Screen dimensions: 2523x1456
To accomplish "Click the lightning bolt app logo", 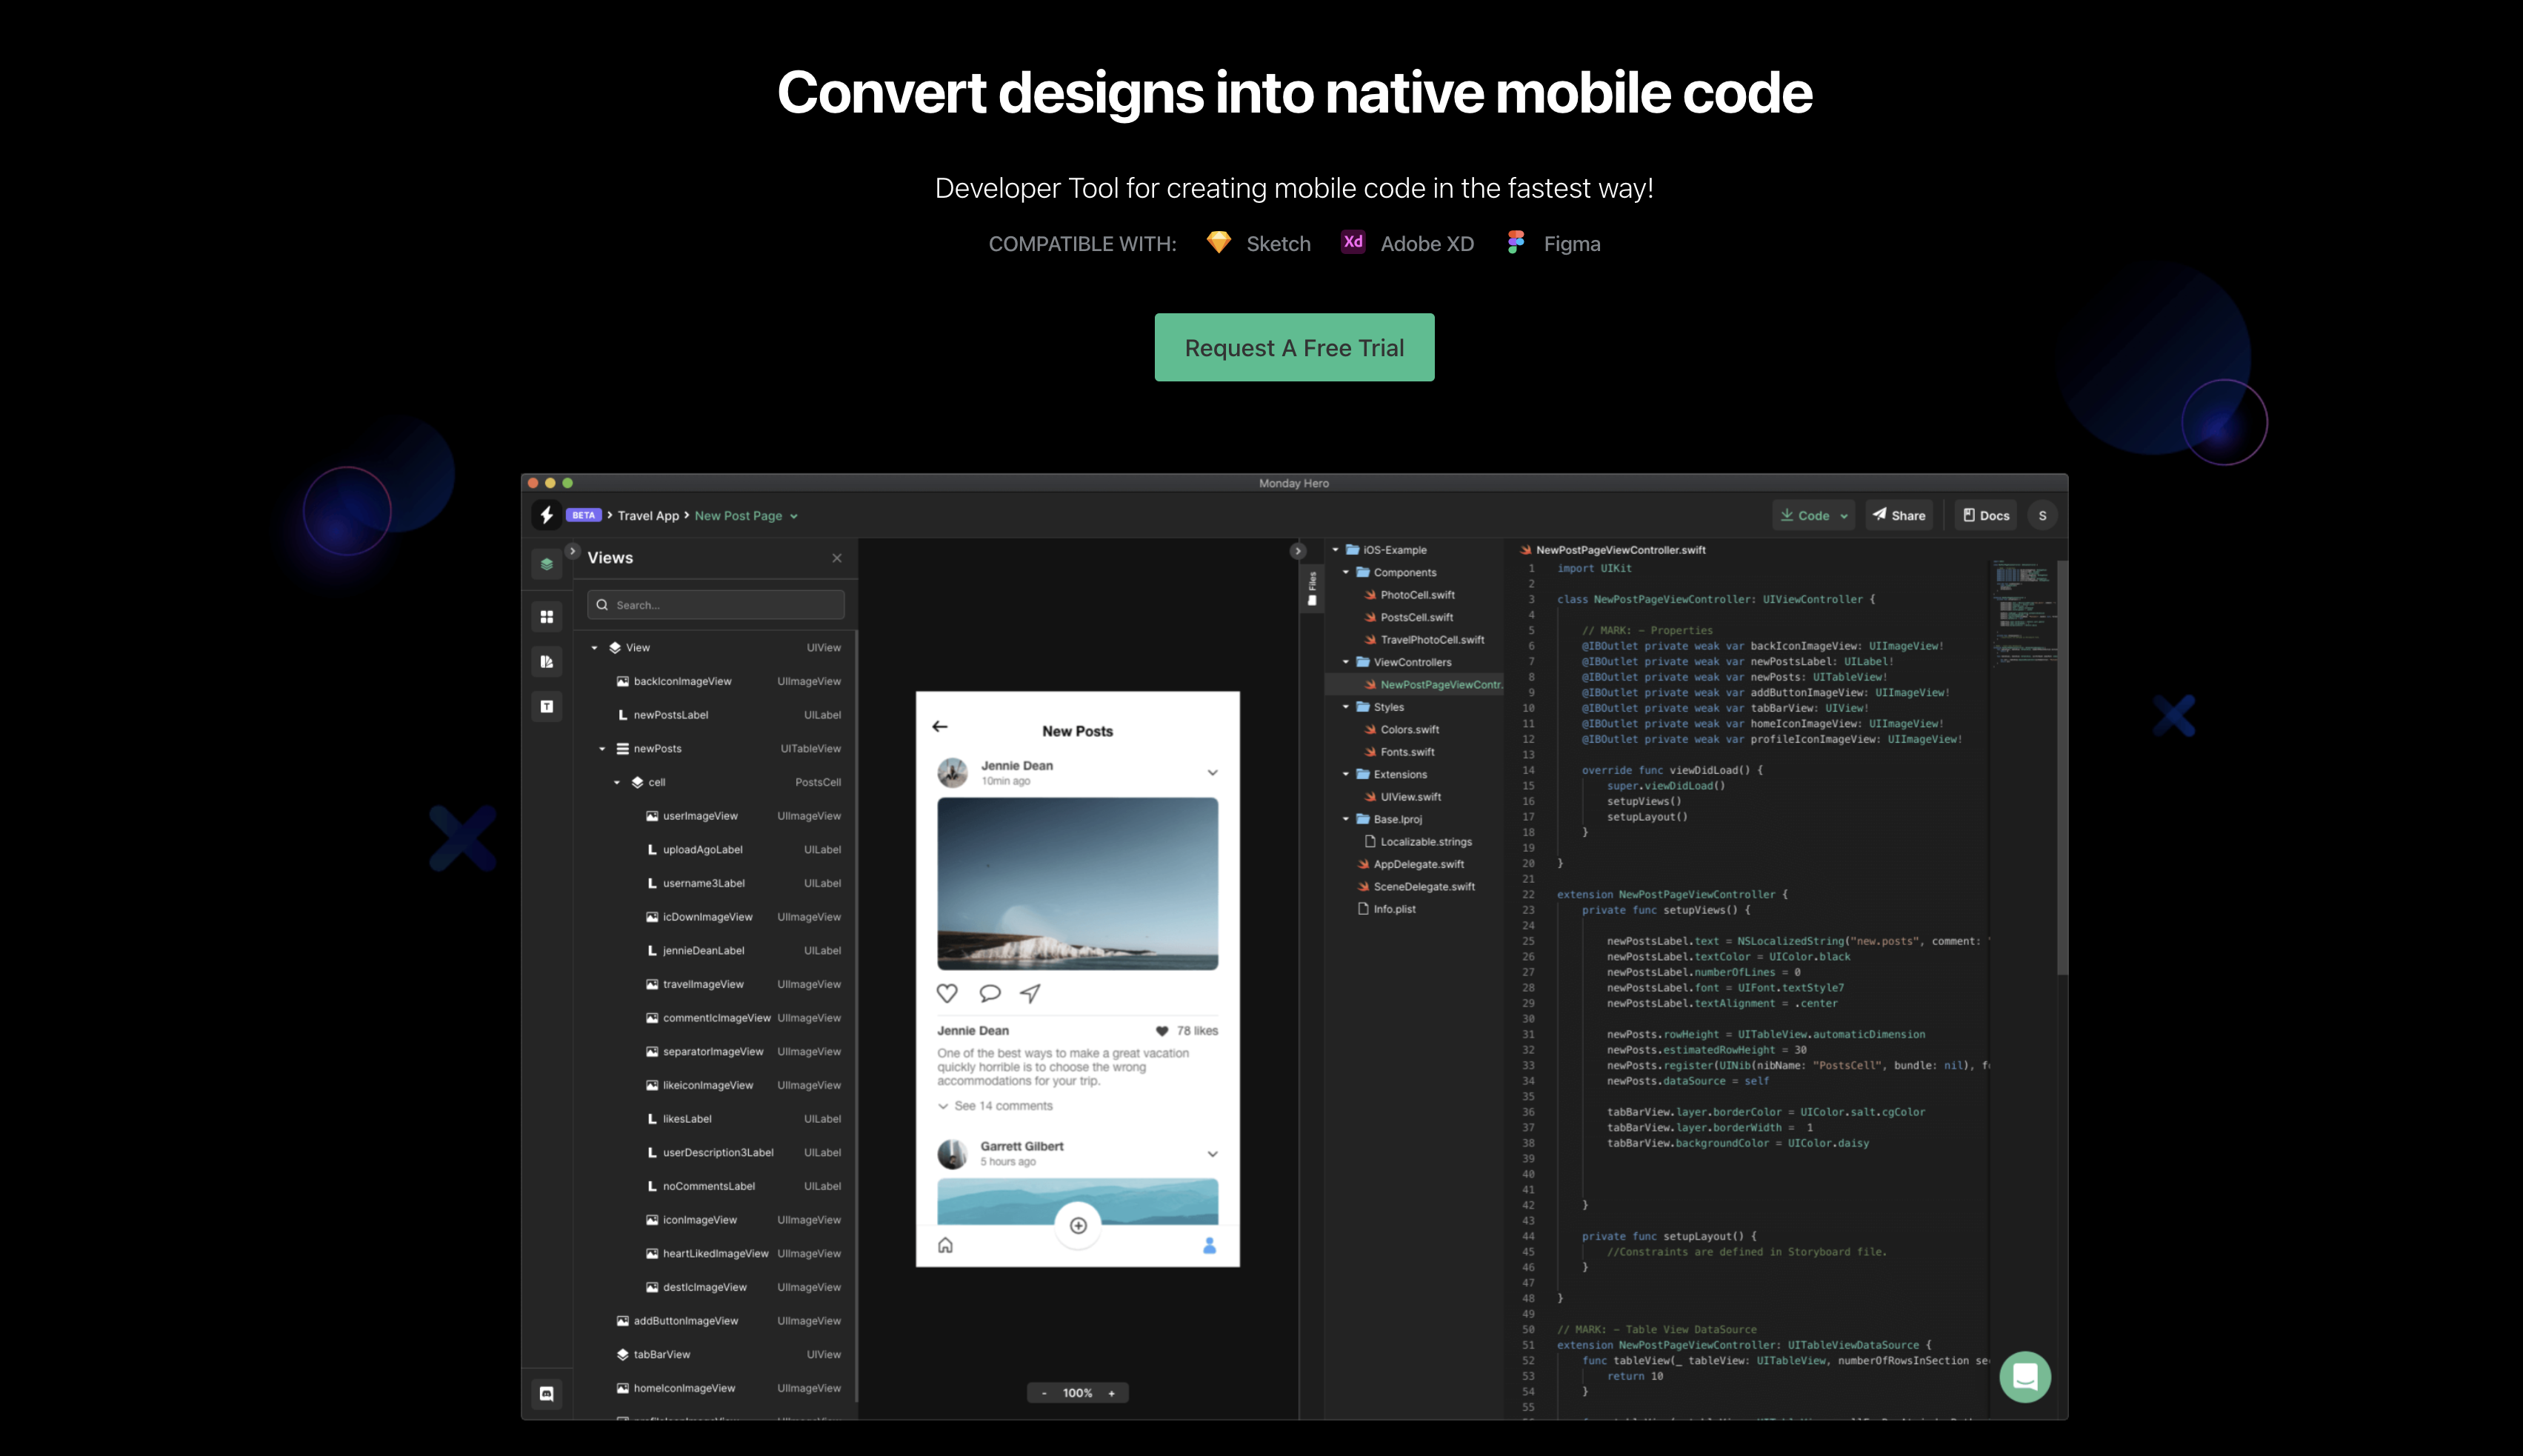I will (546, 515).
